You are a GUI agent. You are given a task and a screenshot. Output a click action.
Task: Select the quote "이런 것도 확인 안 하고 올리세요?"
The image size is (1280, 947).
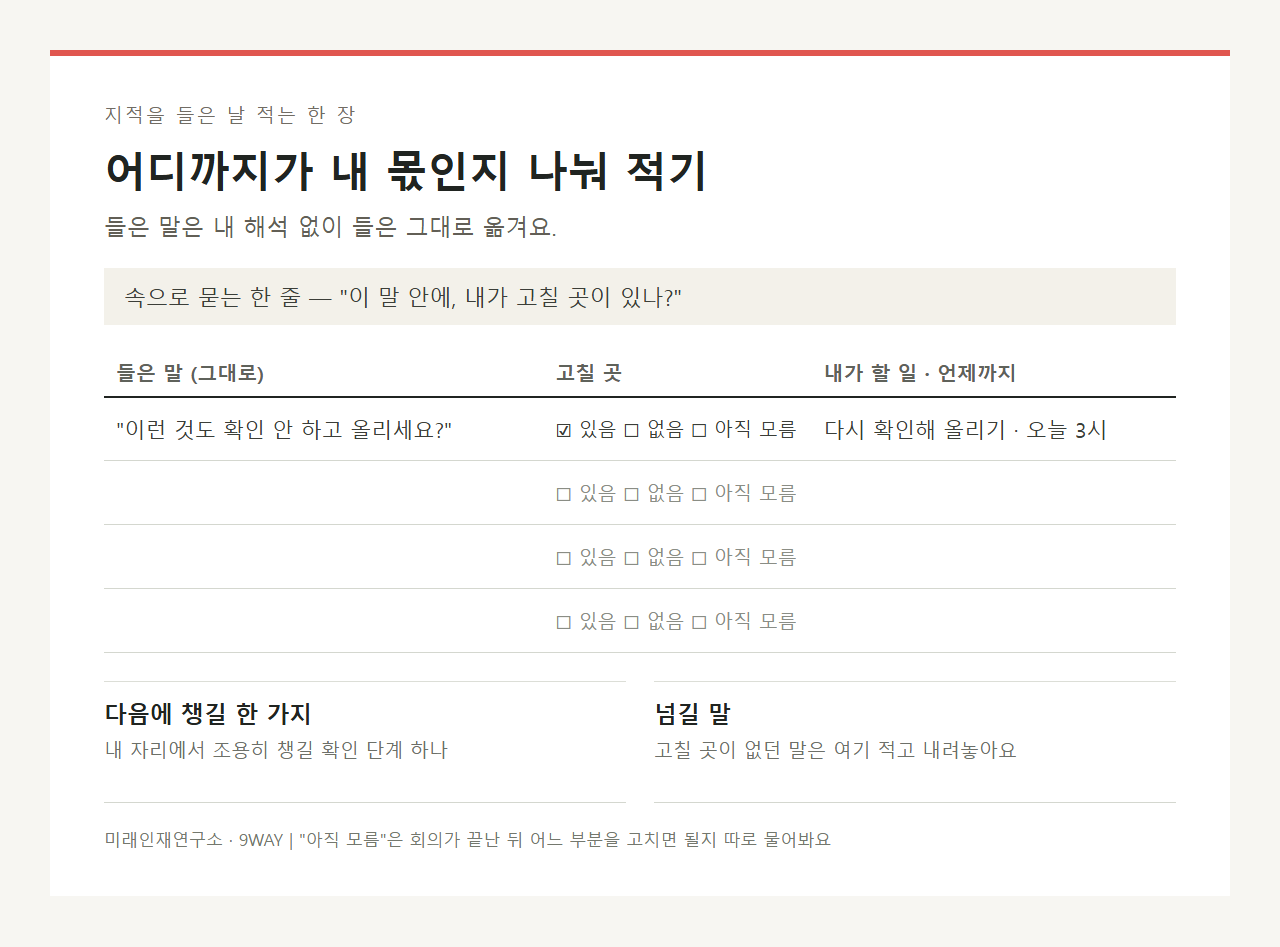[284, 430]
